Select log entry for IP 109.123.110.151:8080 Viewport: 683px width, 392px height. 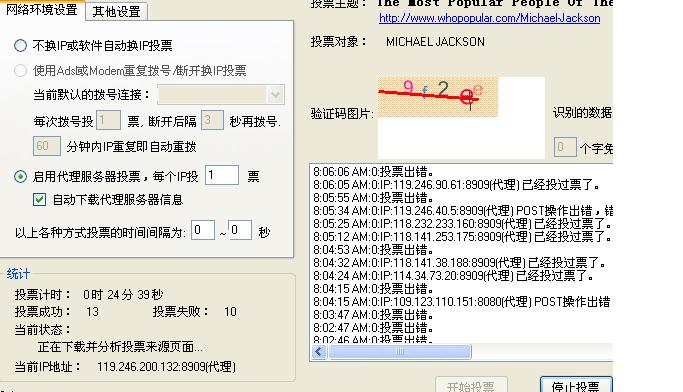462,302
